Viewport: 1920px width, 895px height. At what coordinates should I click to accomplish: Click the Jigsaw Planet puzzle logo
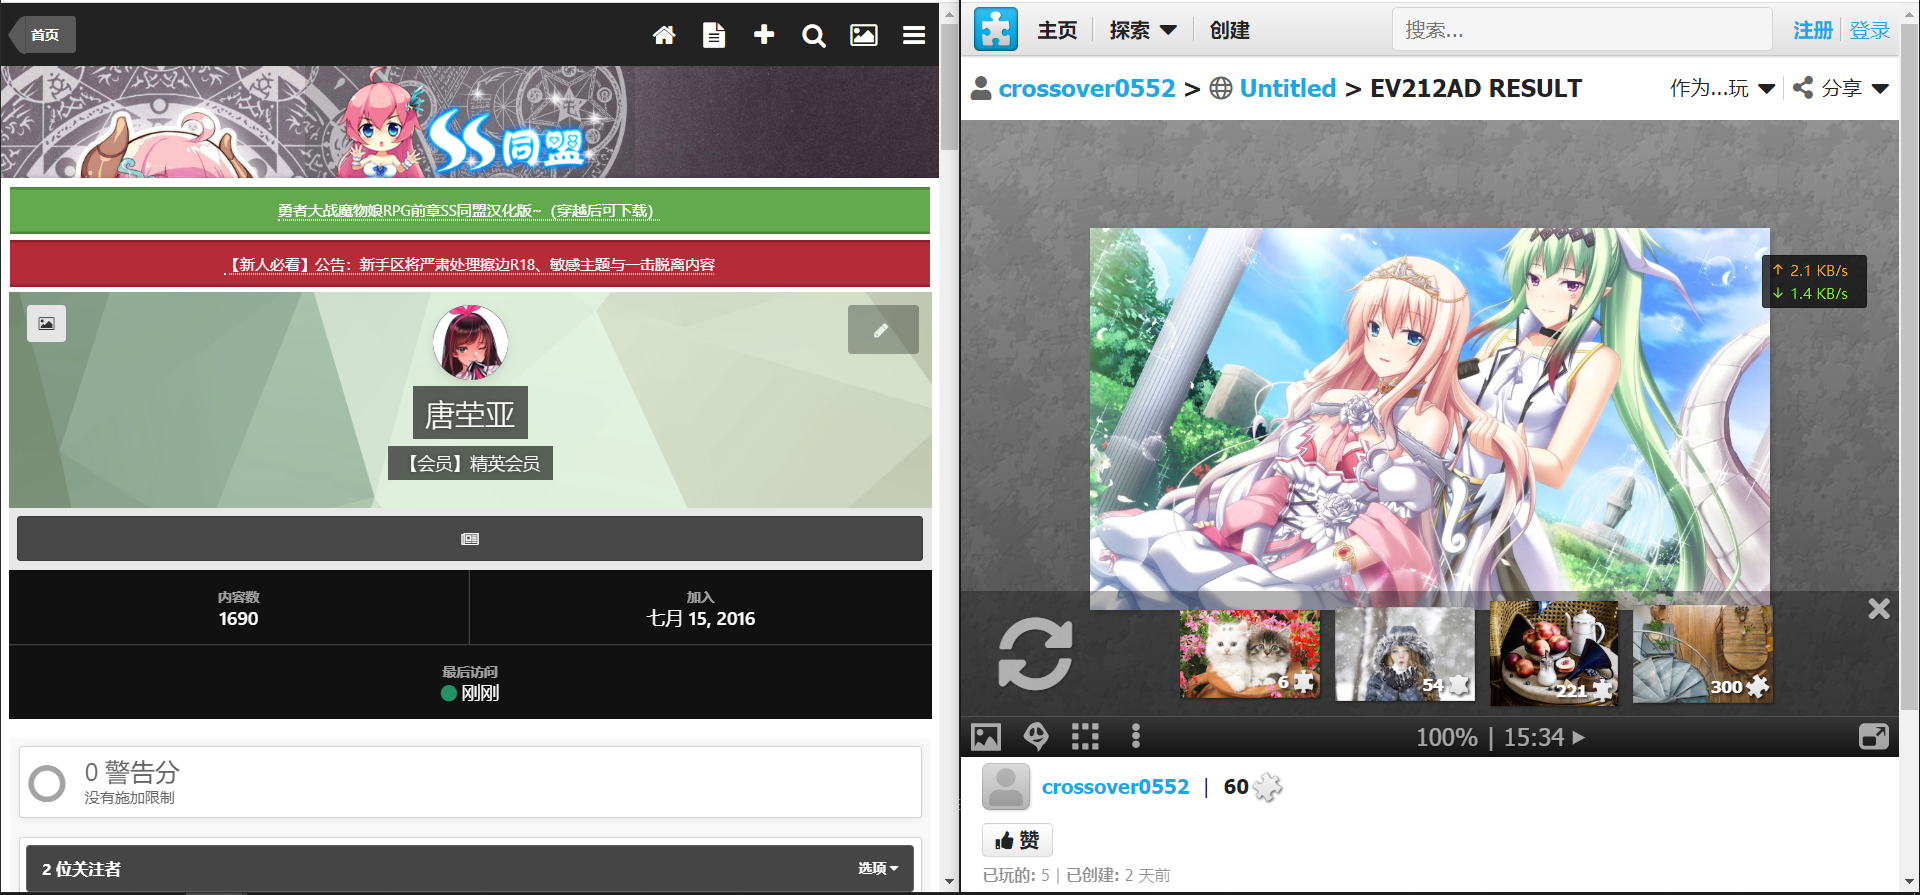996,30
